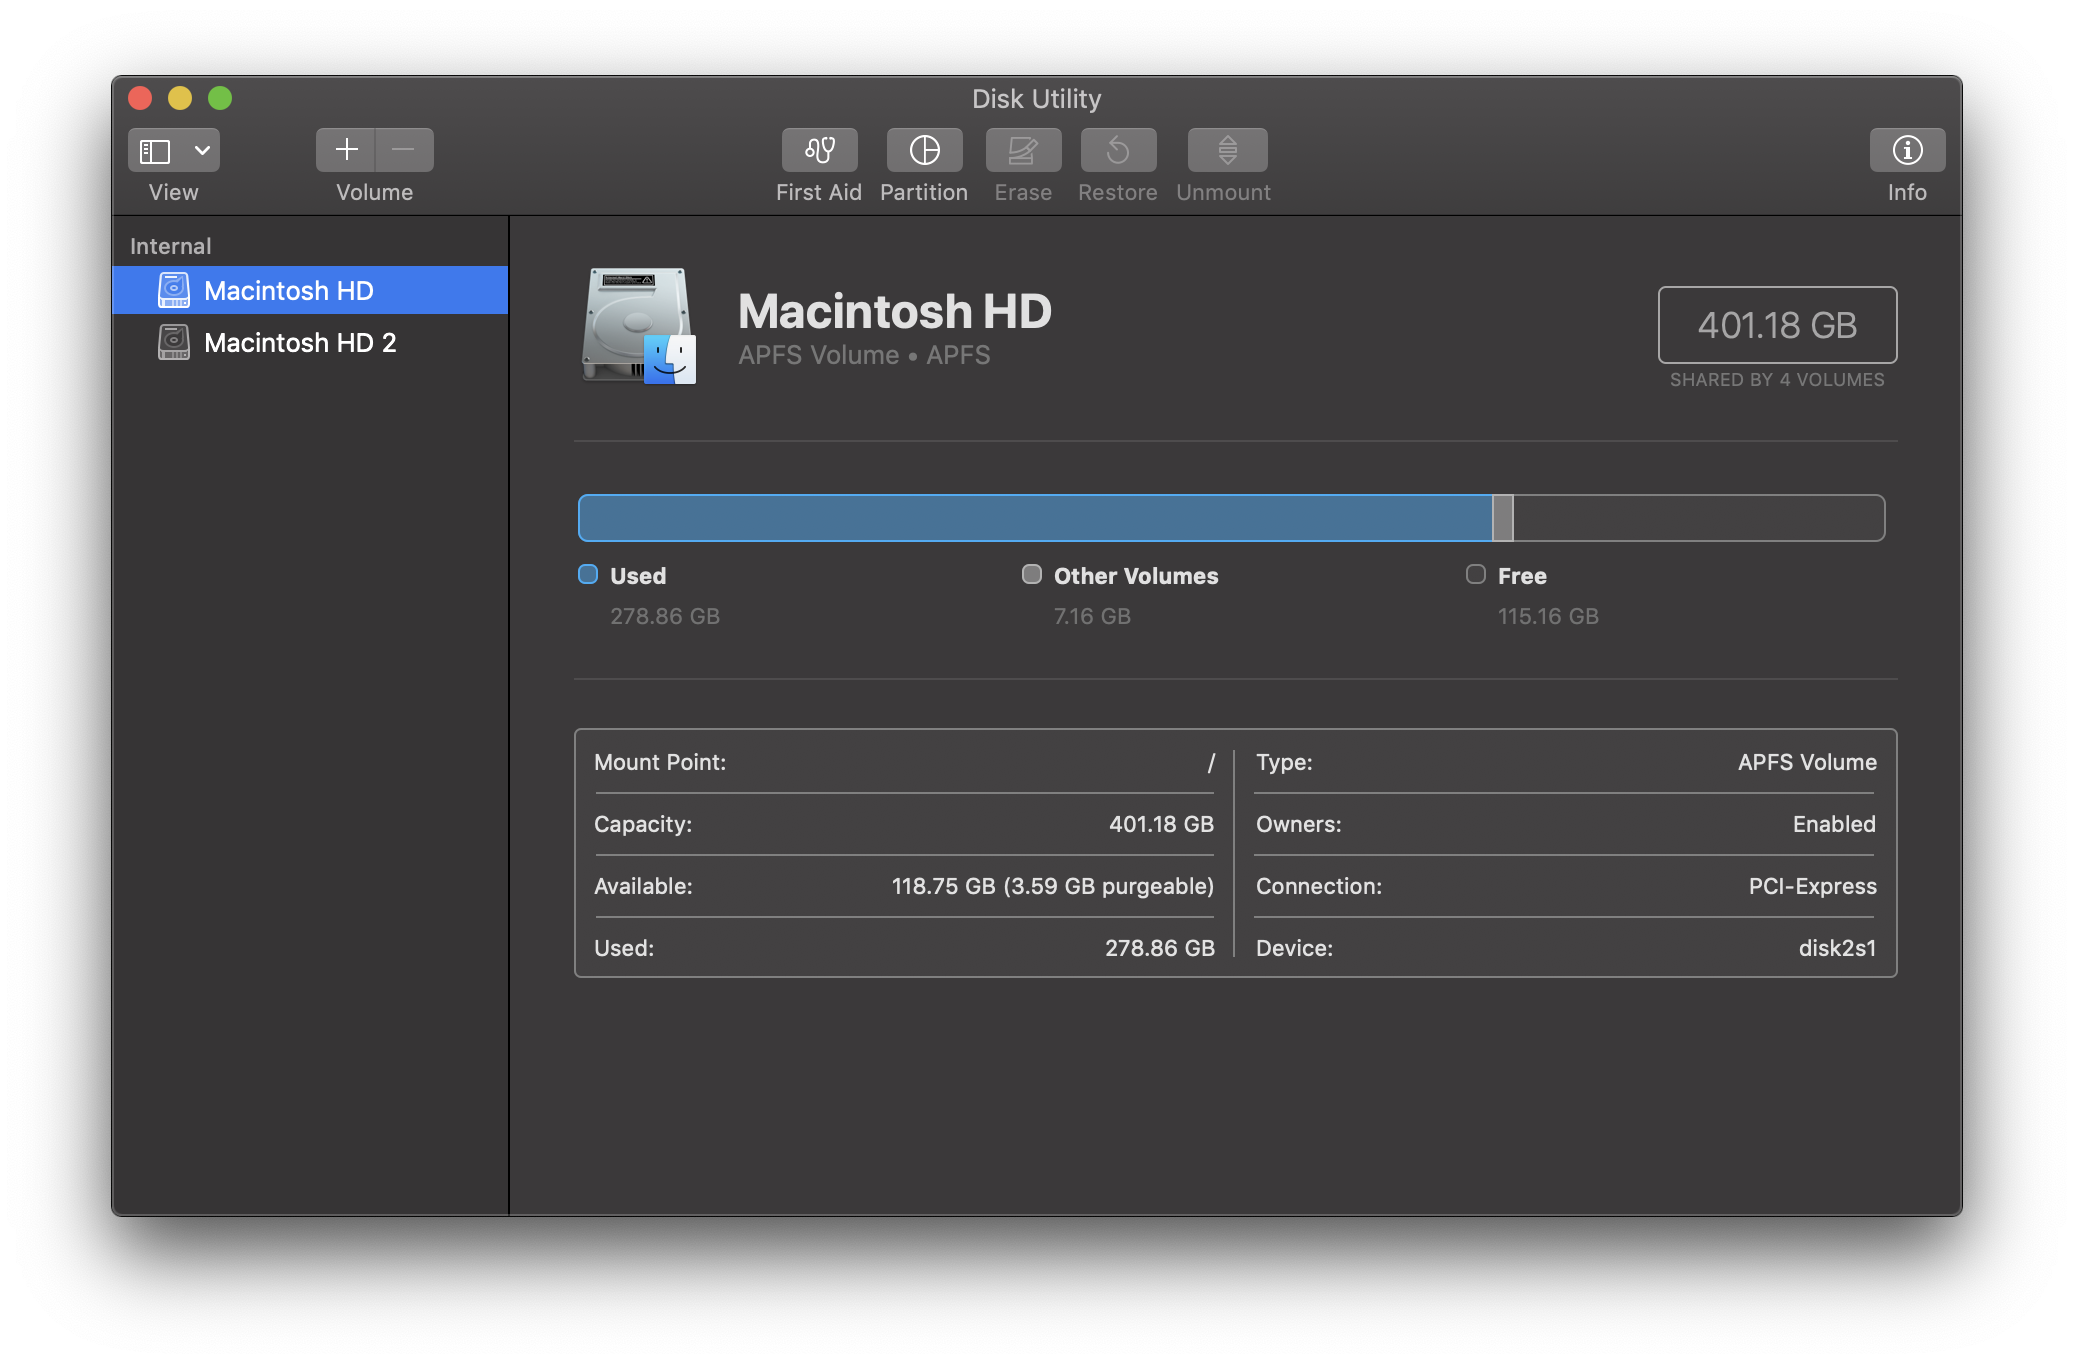Run First Aid on the volume
Viewport: 2074px width, 1364px height.
coord(819,150)
